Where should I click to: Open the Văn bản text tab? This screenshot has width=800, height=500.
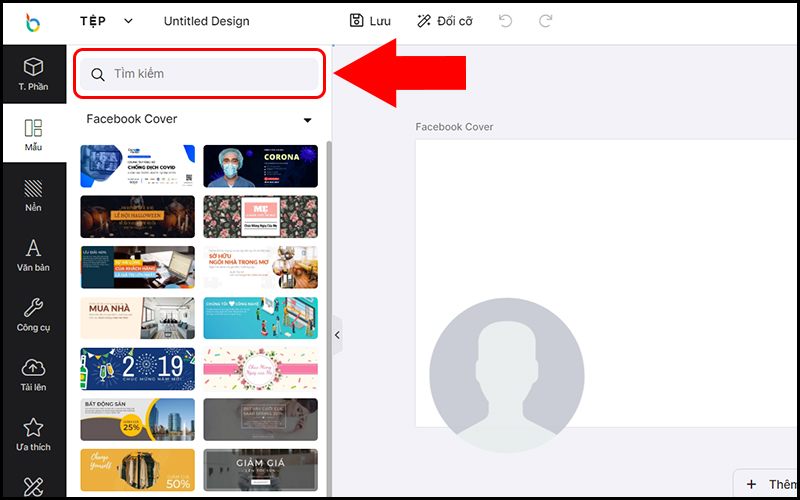[x=34, y=255]
